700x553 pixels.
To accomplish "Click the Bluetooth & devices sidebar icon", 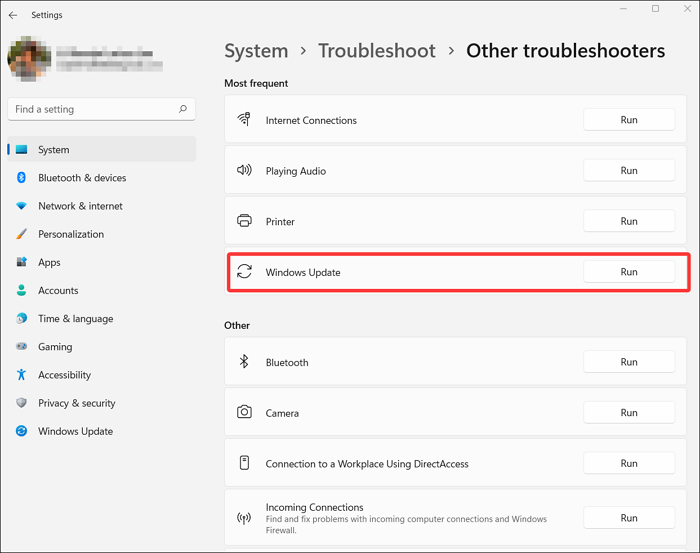I will click(21, 178).
